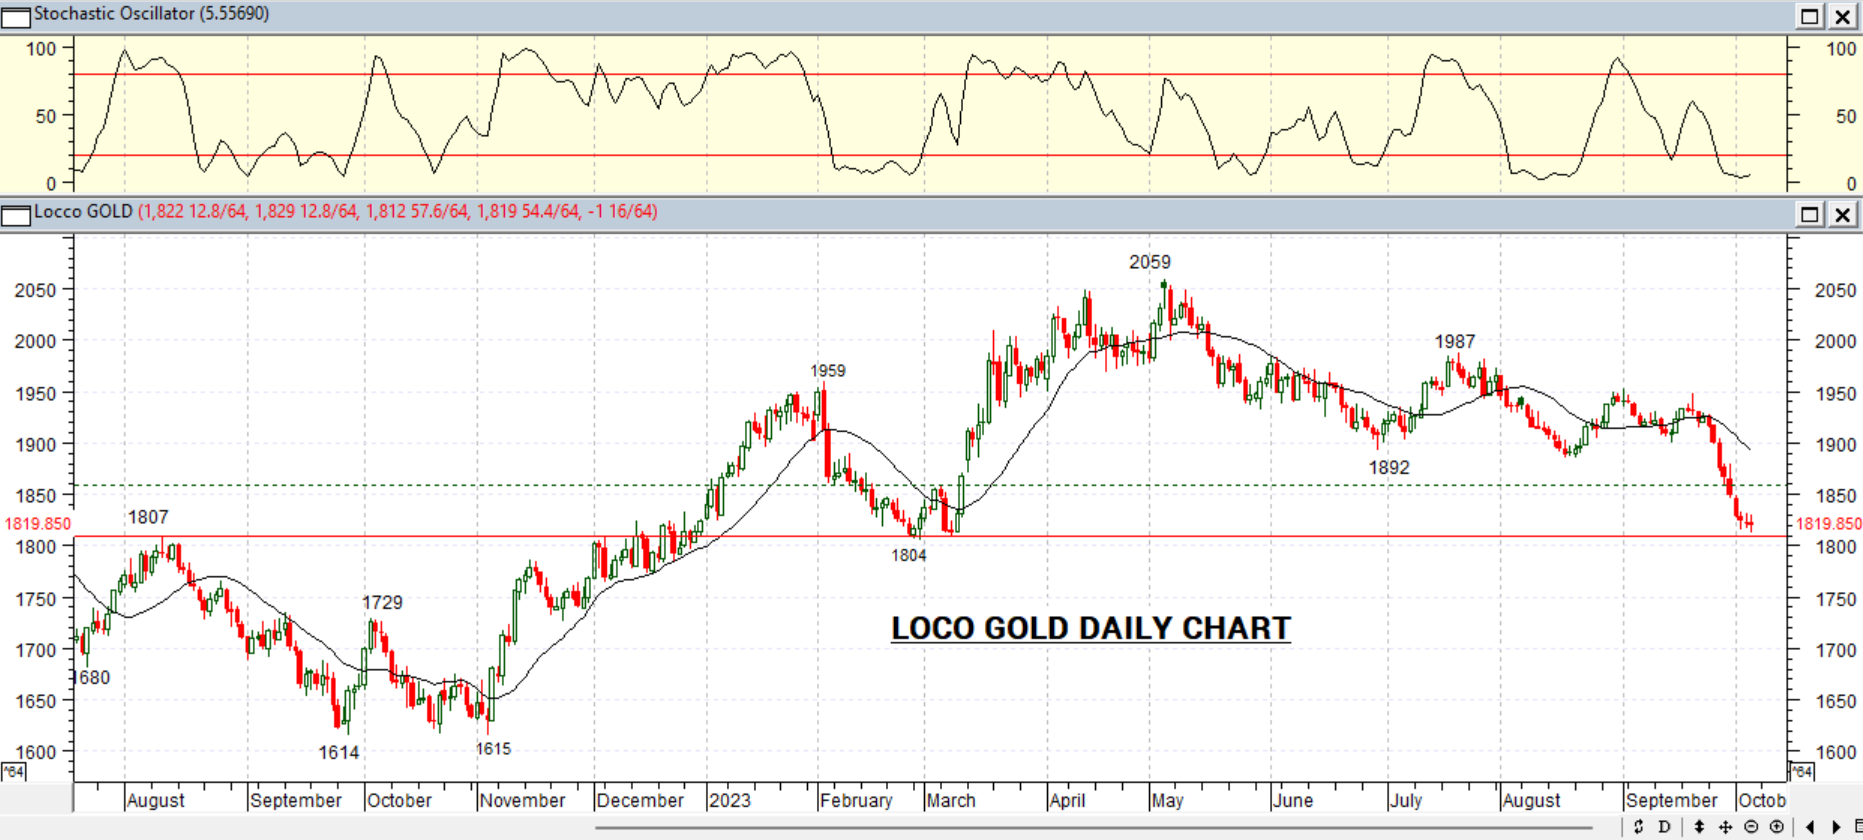Maximize the Locco GOLD price pane
Image resolution: width=1863 pixels, height=840 pixels.
1810,214
